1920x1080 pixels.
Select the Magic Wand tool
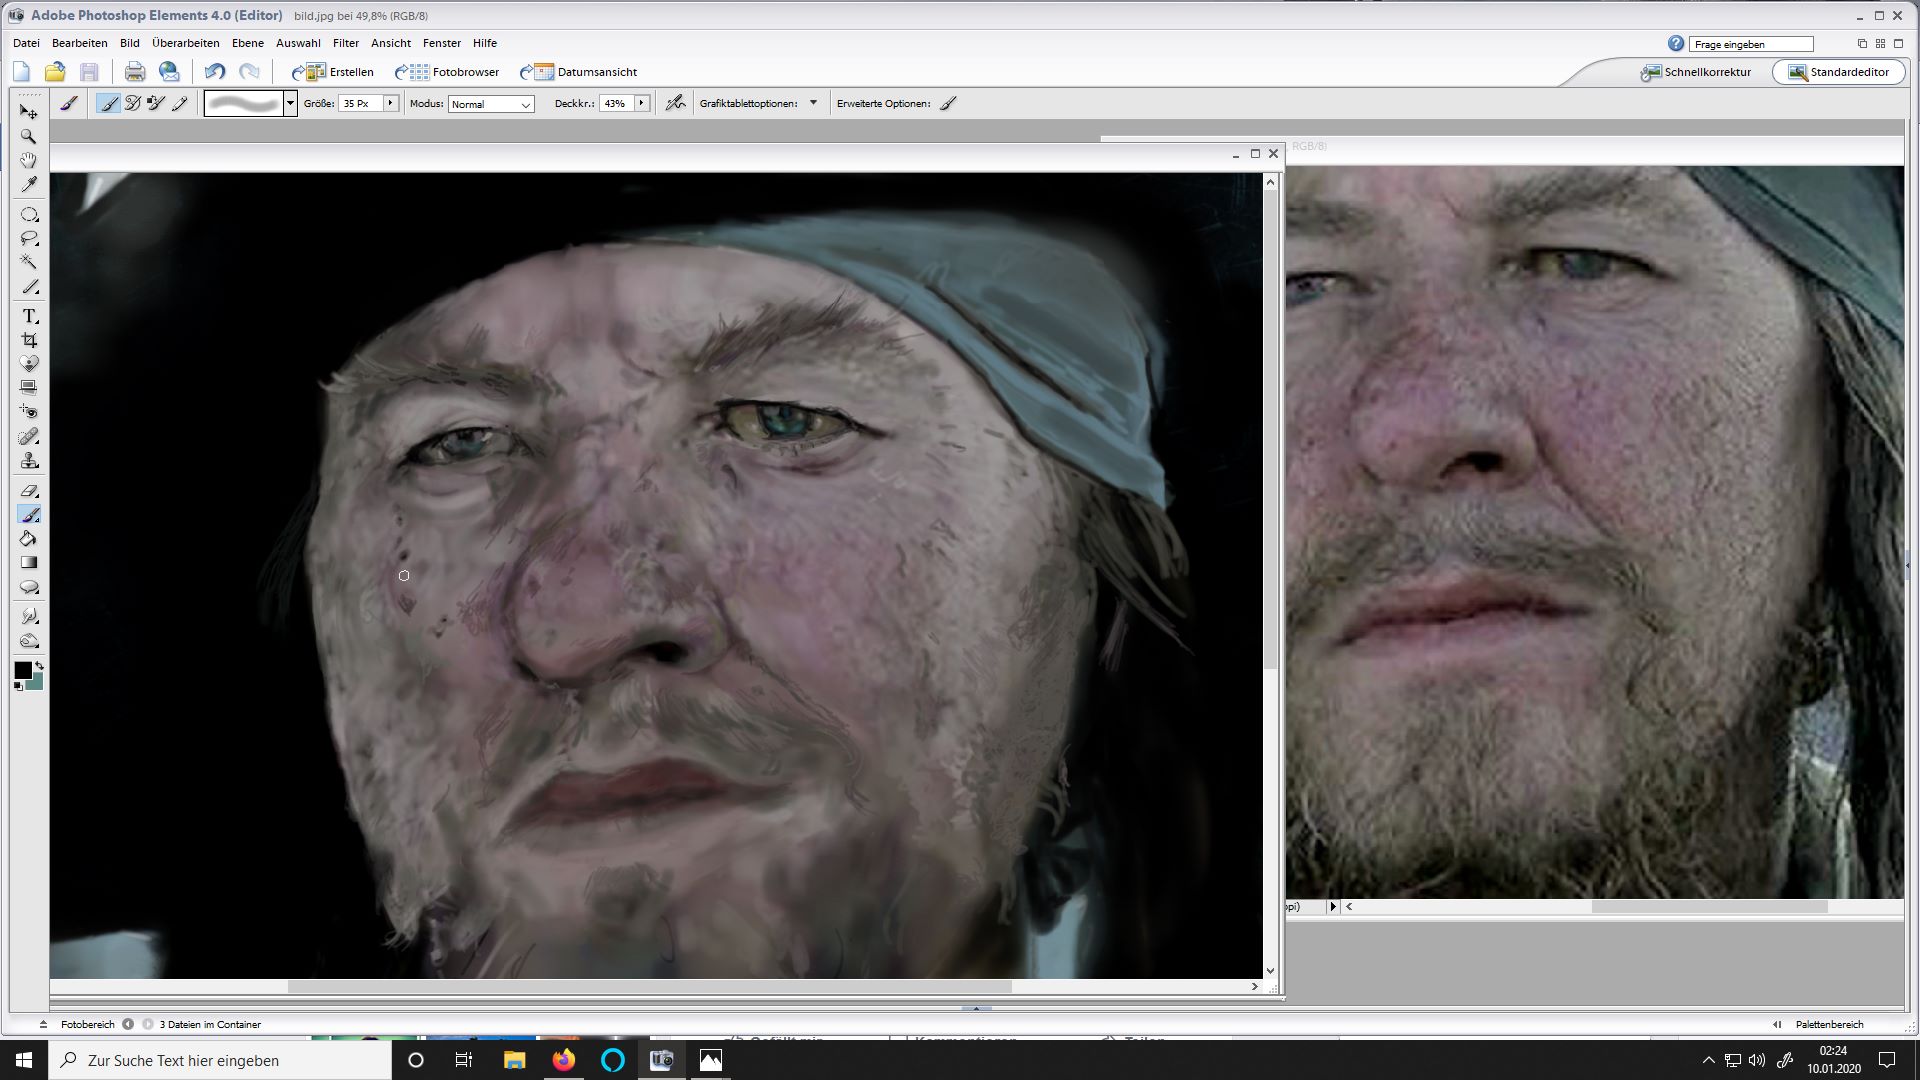pyautogui.click(x=29, y=262)
